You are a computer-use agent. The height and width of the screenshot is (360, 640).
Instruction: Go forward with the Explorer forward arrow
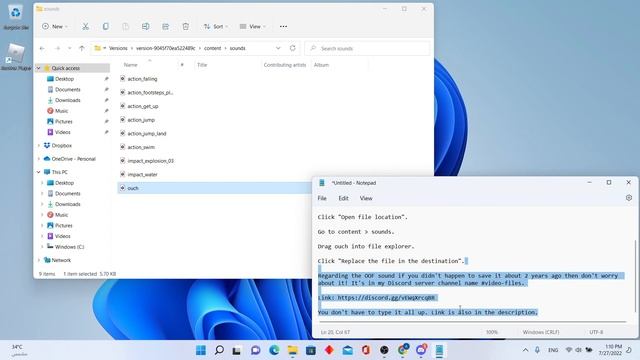coord(58,48)
